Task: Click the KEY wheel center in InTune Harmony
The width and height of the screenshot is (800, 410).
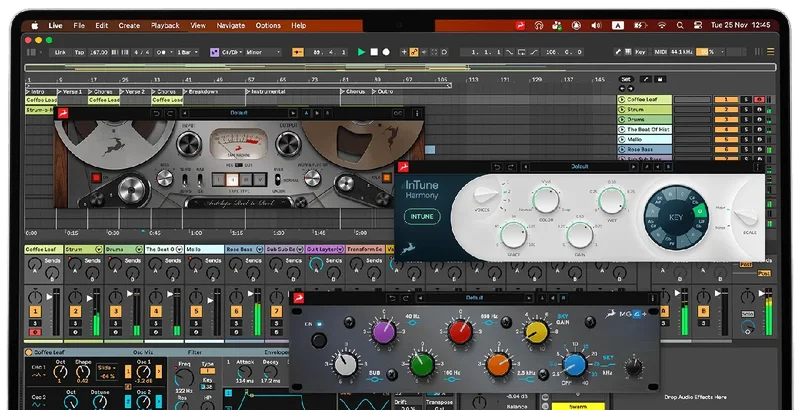Action: tap(676, 217)
